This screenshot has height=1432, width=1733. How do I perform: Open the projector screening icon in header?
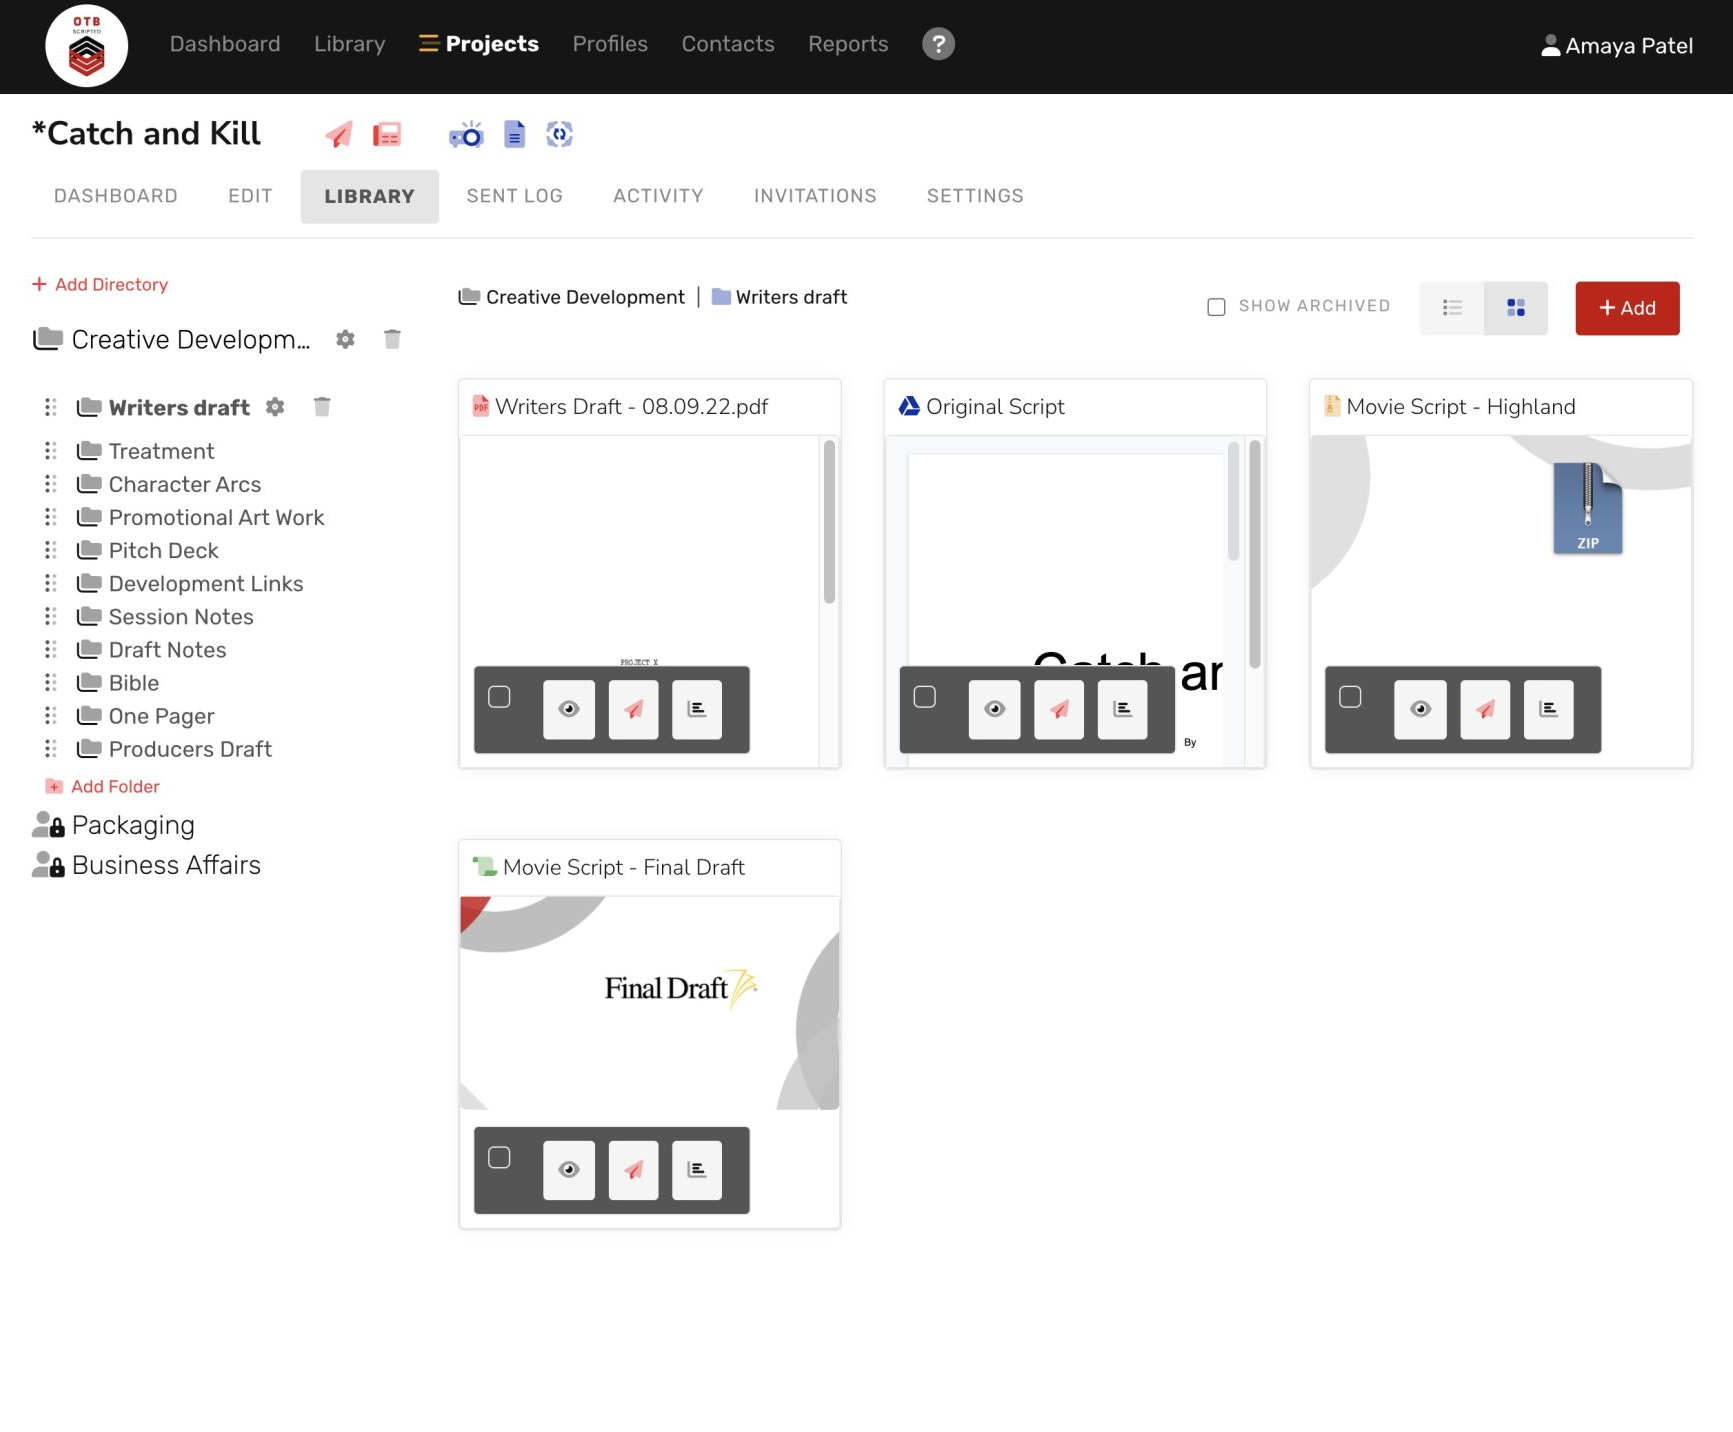click(x=468, y=133)
